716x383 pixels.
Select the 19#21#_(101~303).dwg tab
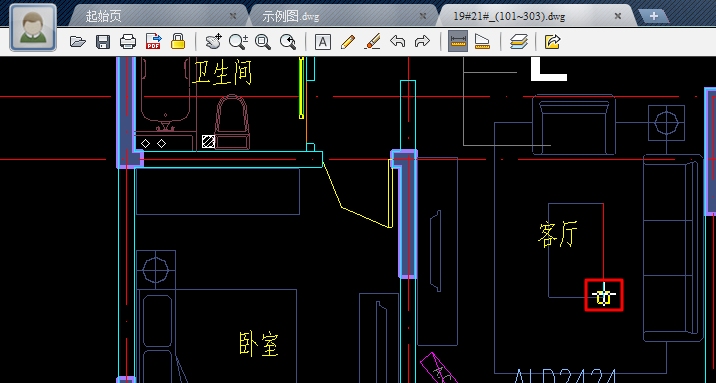tap(509, 16)
